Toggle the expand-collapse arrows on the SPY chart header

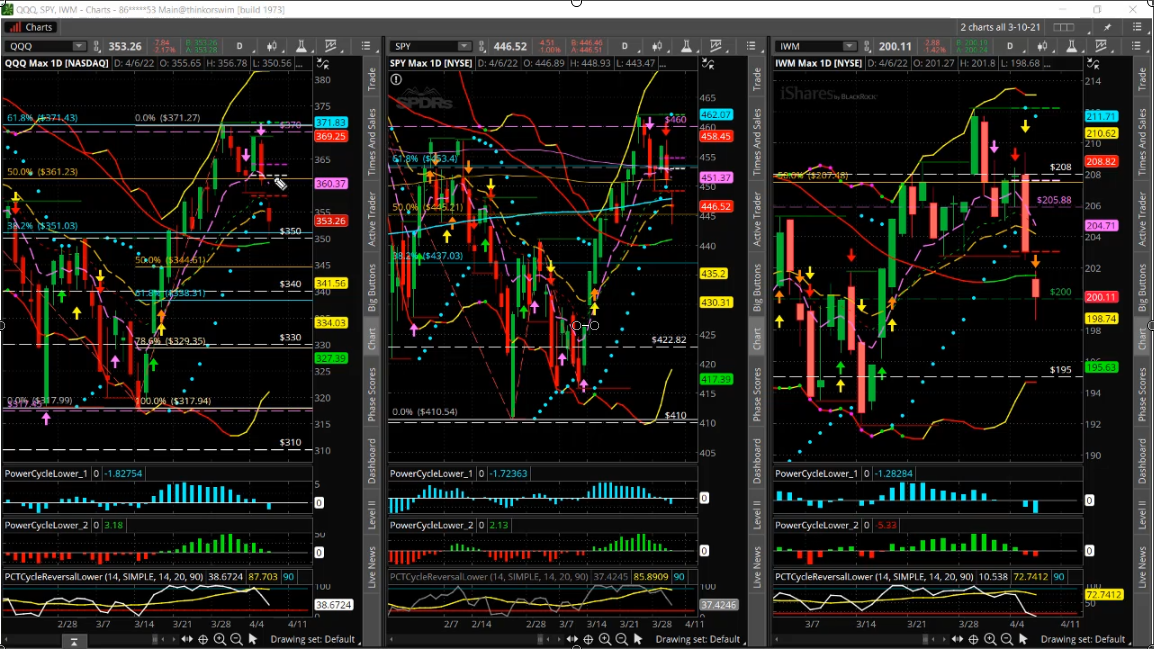click(x=708, y=64)
